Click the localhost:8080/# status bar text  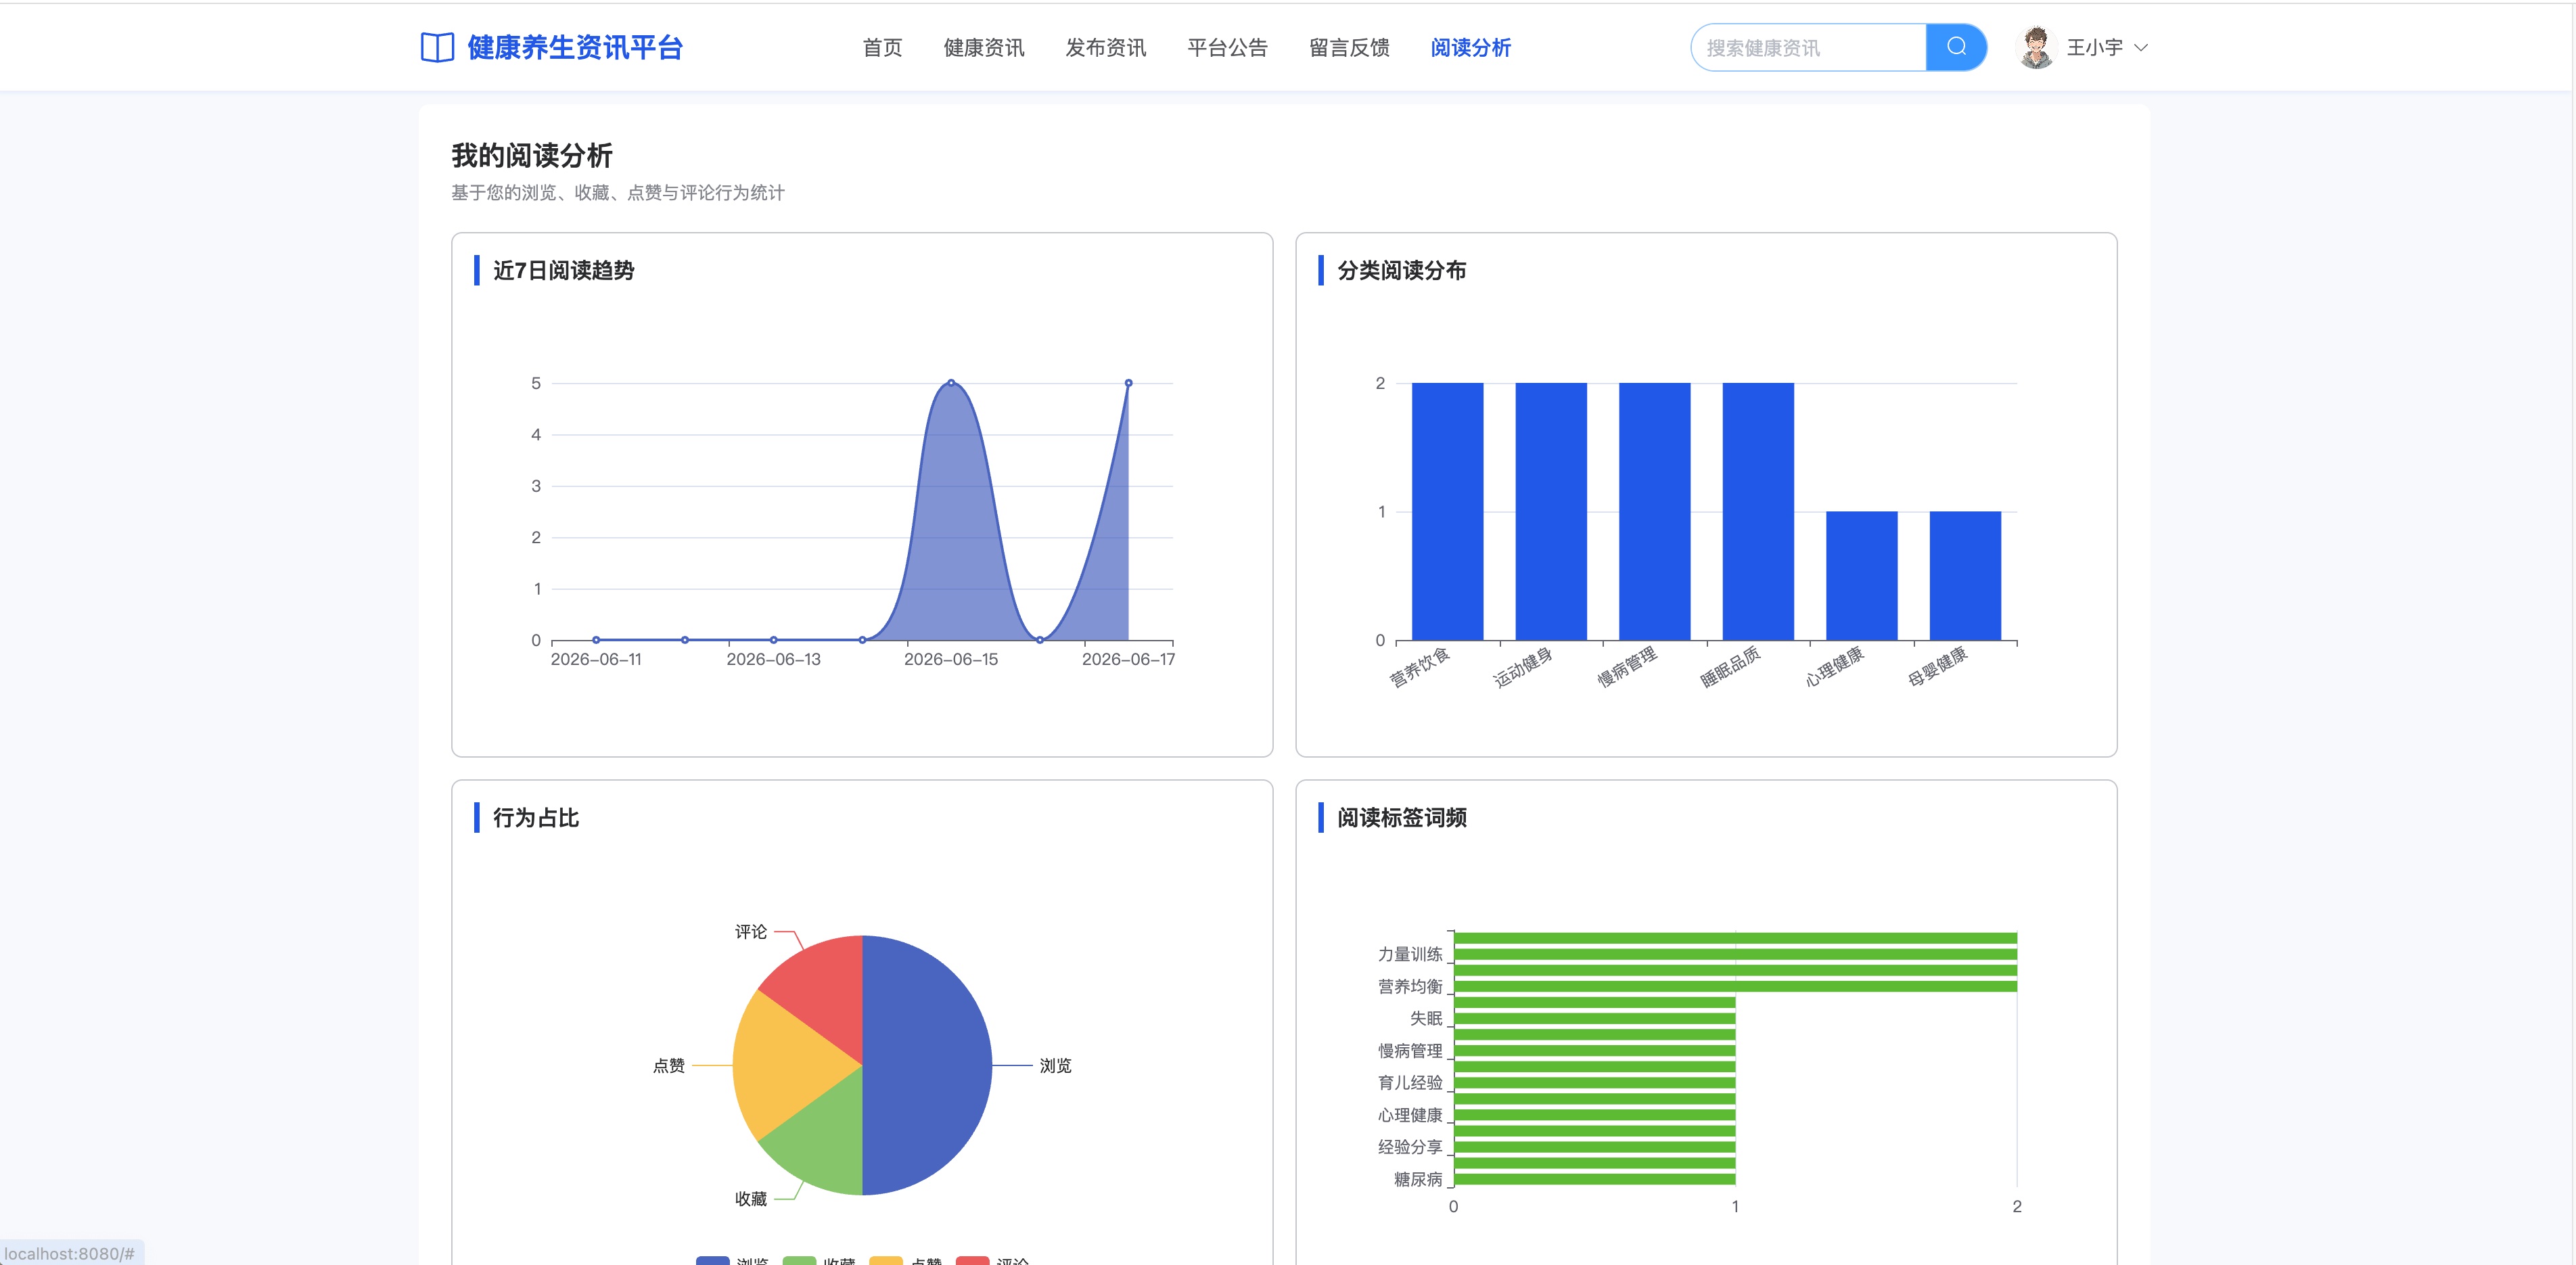(69, 1253)
